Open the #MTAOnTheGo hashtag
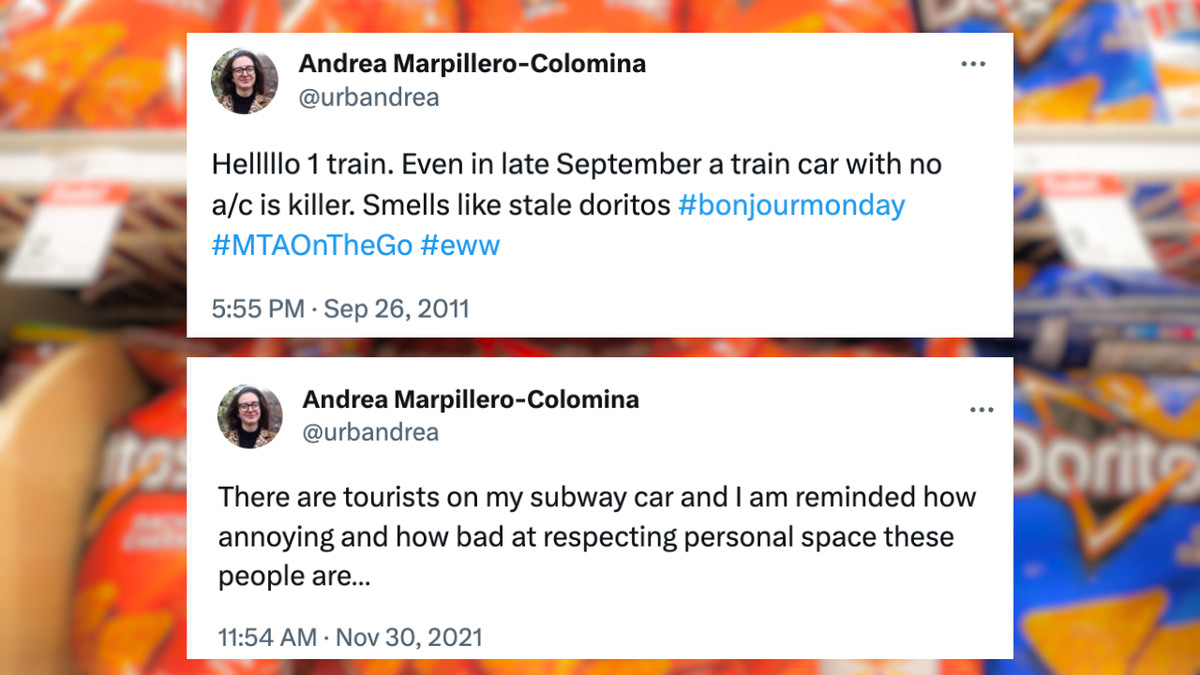 click(x=312, y=245)
